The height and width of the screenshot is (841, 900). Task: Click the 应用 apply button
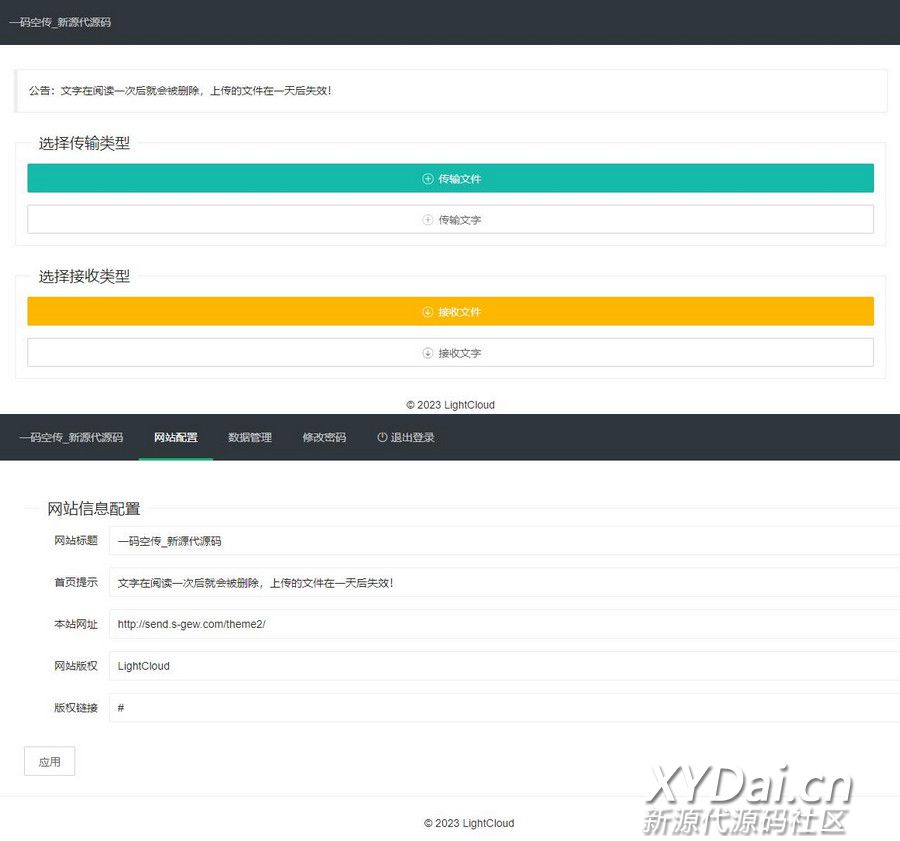tap(49, 761)
